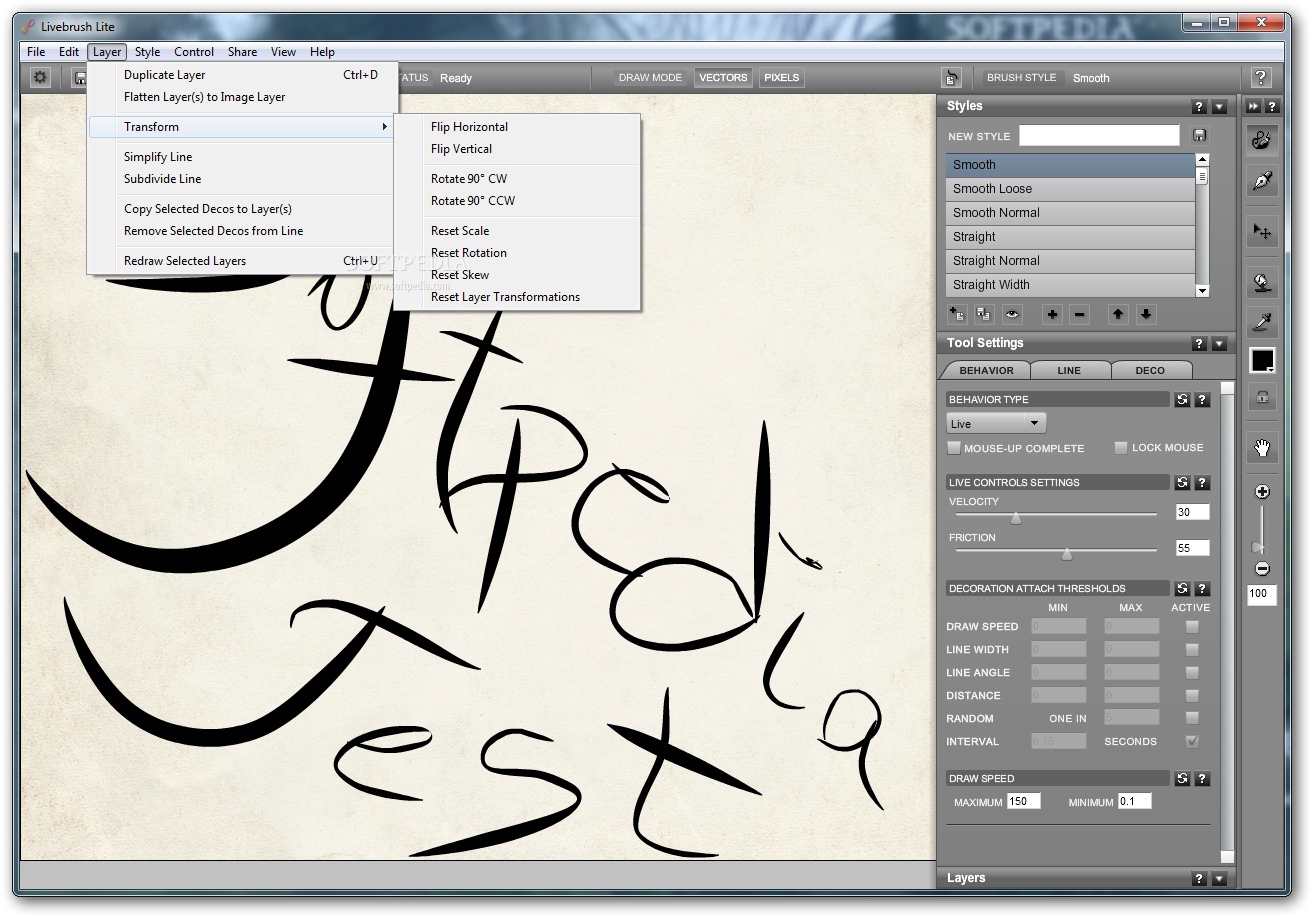Open help for the Styles panel
1312x917 pixels.
click(x=1199, y=107)
